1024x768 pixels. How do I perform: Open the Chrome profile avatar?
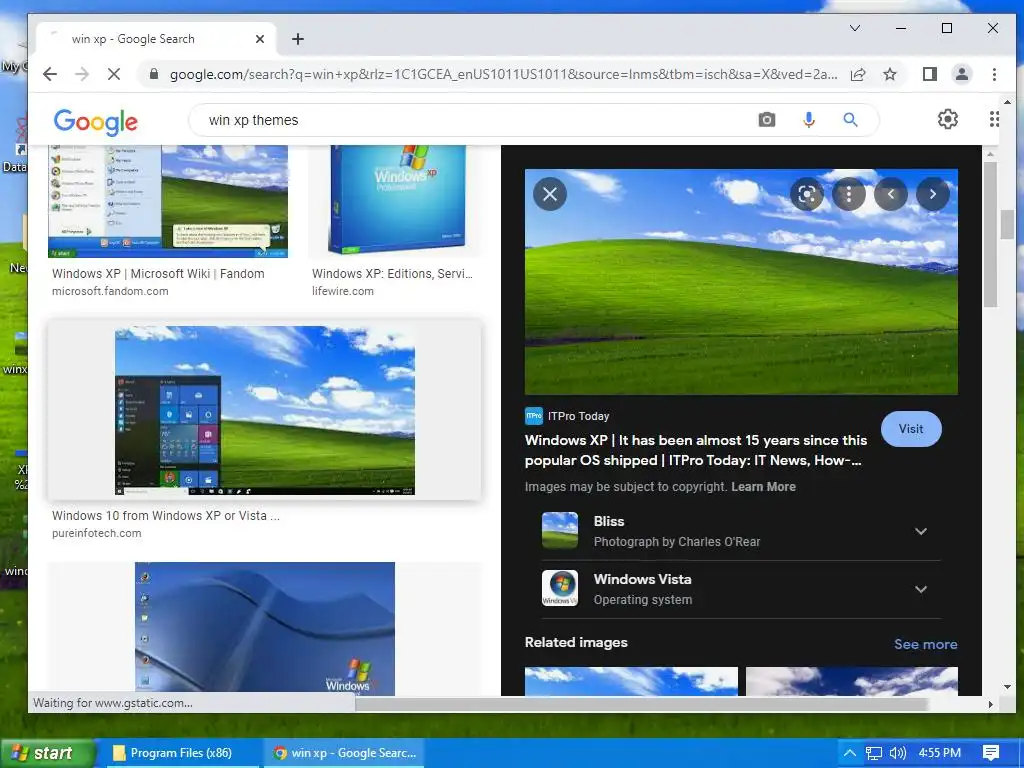(962, 74)
